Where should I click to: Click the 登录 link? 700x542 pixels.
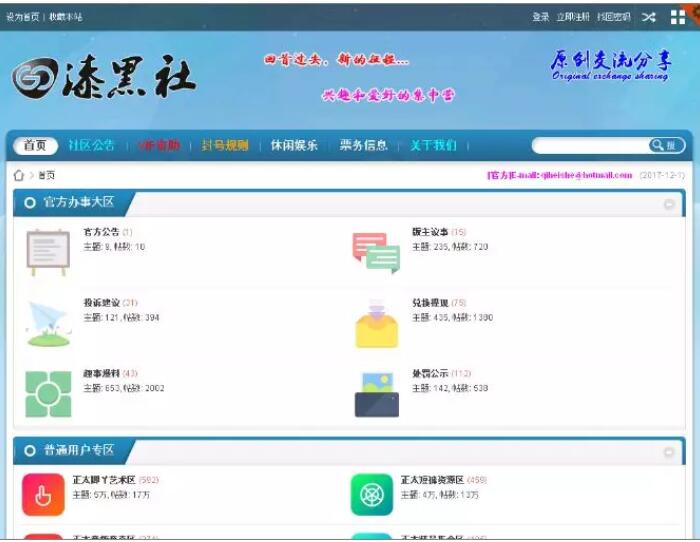[x=541, y=17]
